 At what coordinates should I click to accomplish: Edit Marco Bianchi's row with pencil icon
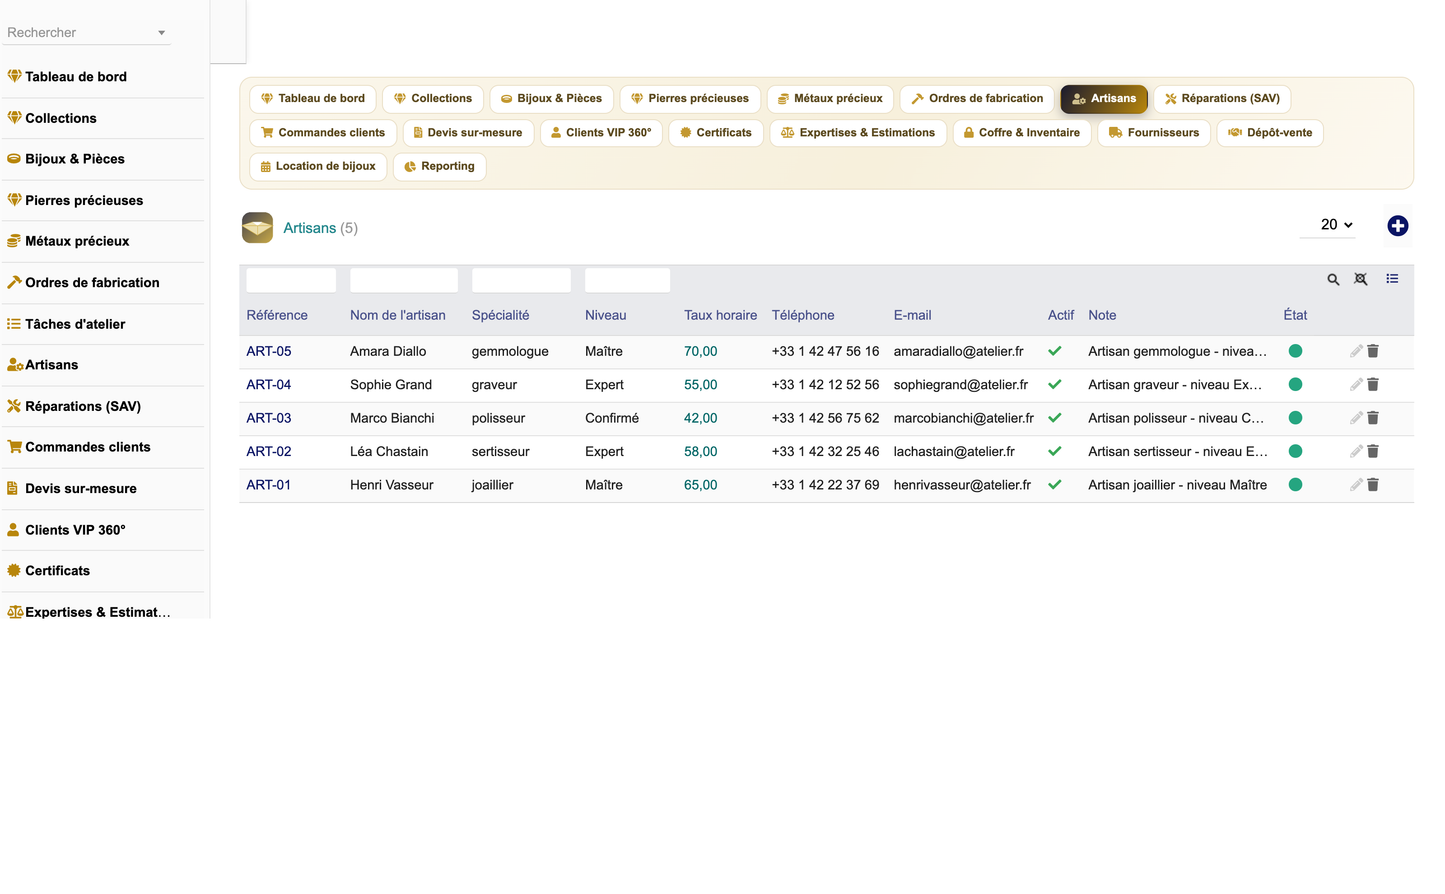1356,418
